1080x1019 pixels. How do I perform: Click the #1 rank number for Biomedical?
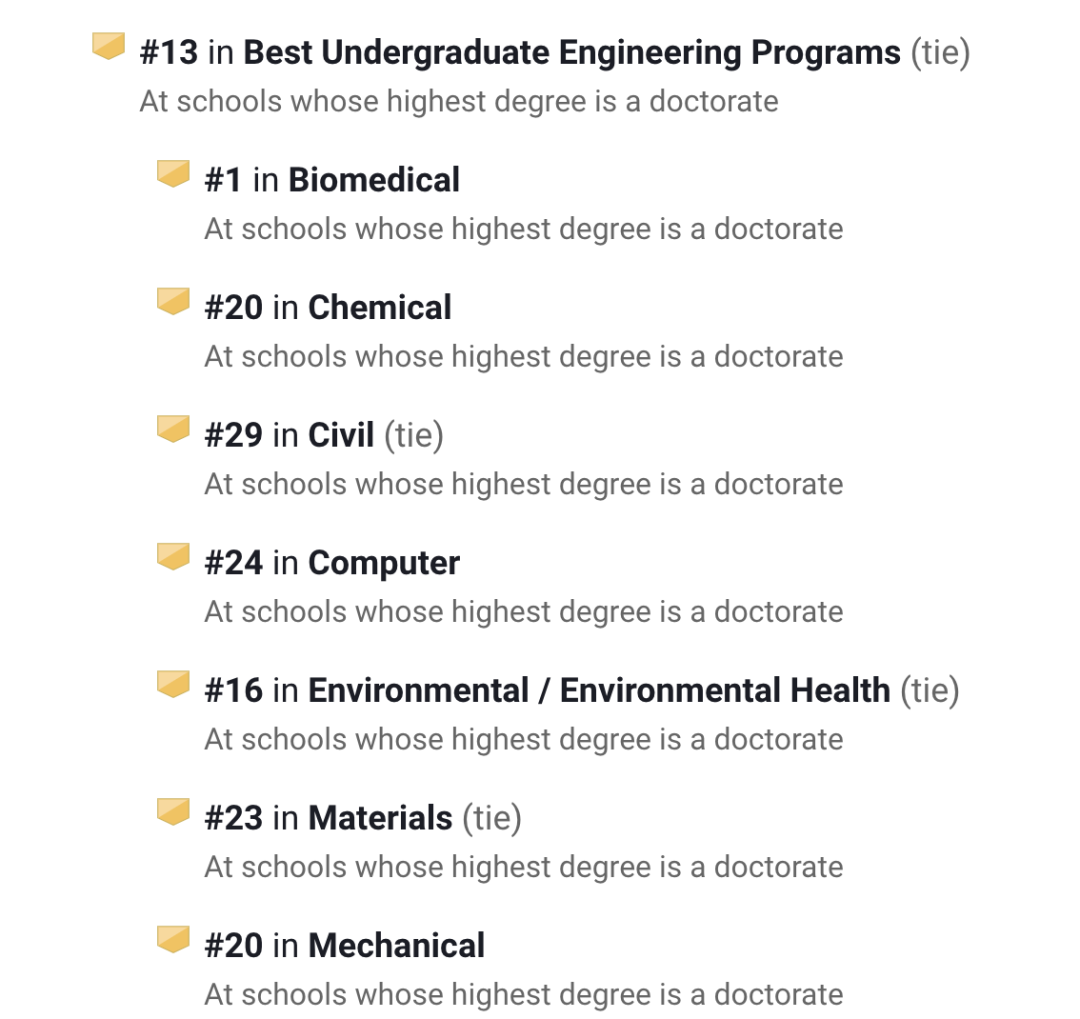223,180
